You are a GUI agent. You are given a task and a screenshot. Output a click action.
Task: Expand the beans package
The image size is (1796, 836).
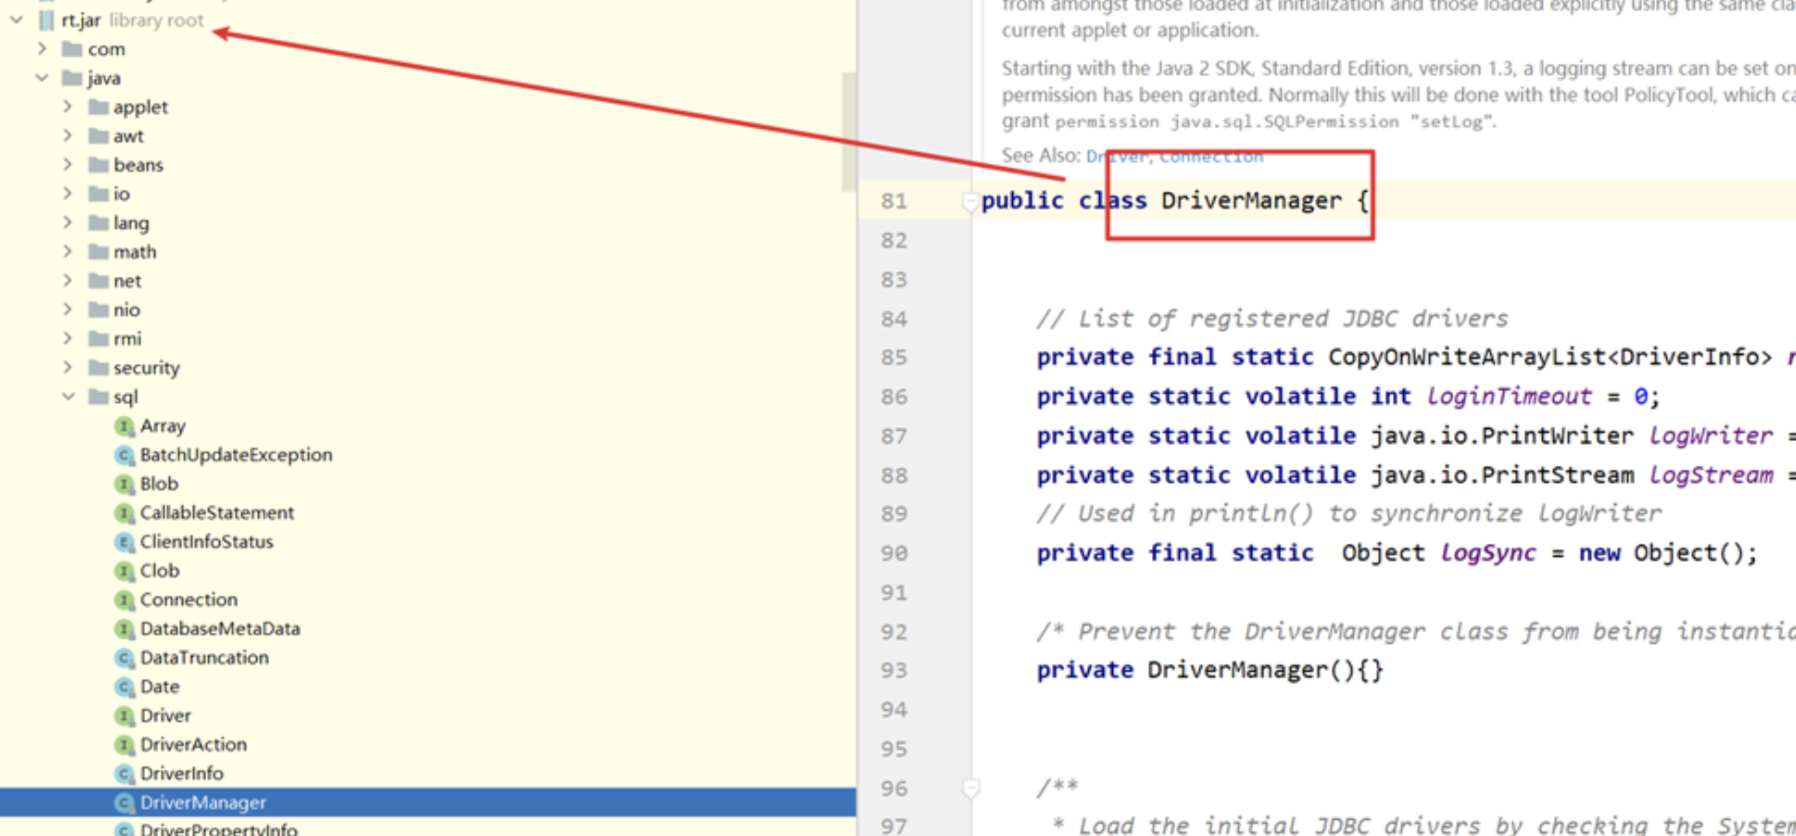click(x=68, y=164)
